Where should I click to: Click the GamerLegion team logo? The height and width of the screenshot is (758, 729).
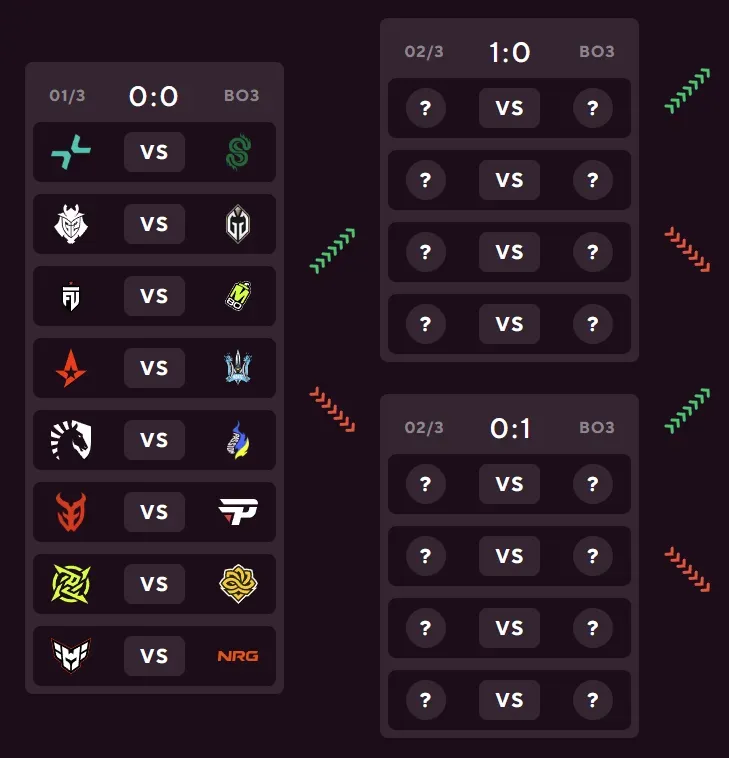tap(238, 224)
